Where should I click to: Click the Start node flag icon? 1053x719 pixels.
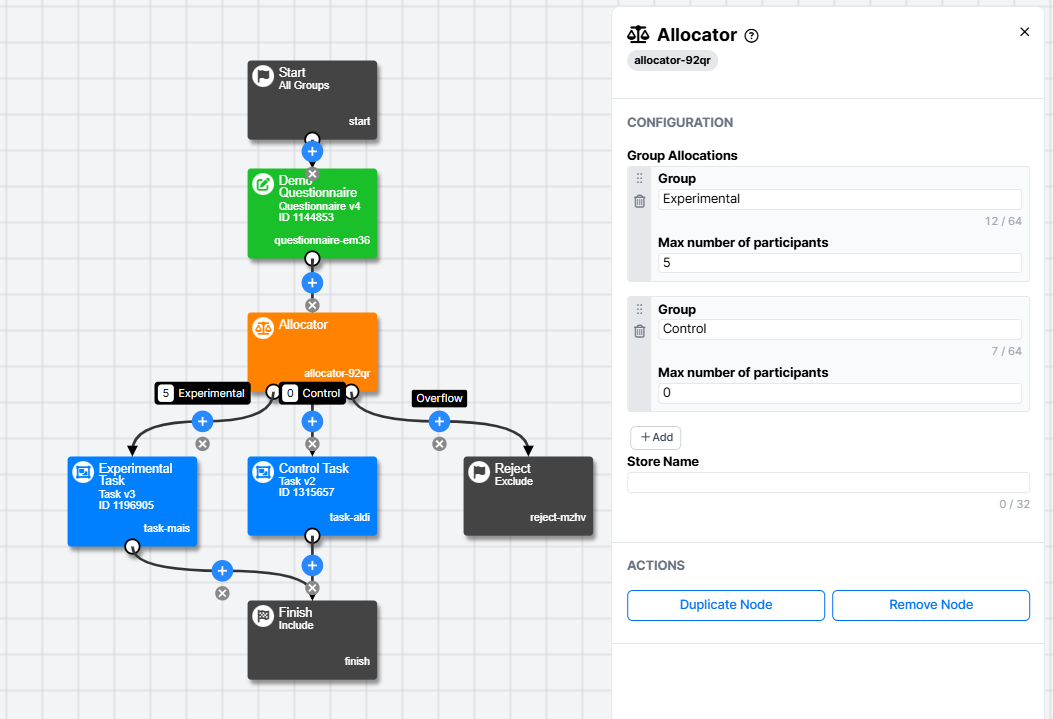[x=263, y=76]
